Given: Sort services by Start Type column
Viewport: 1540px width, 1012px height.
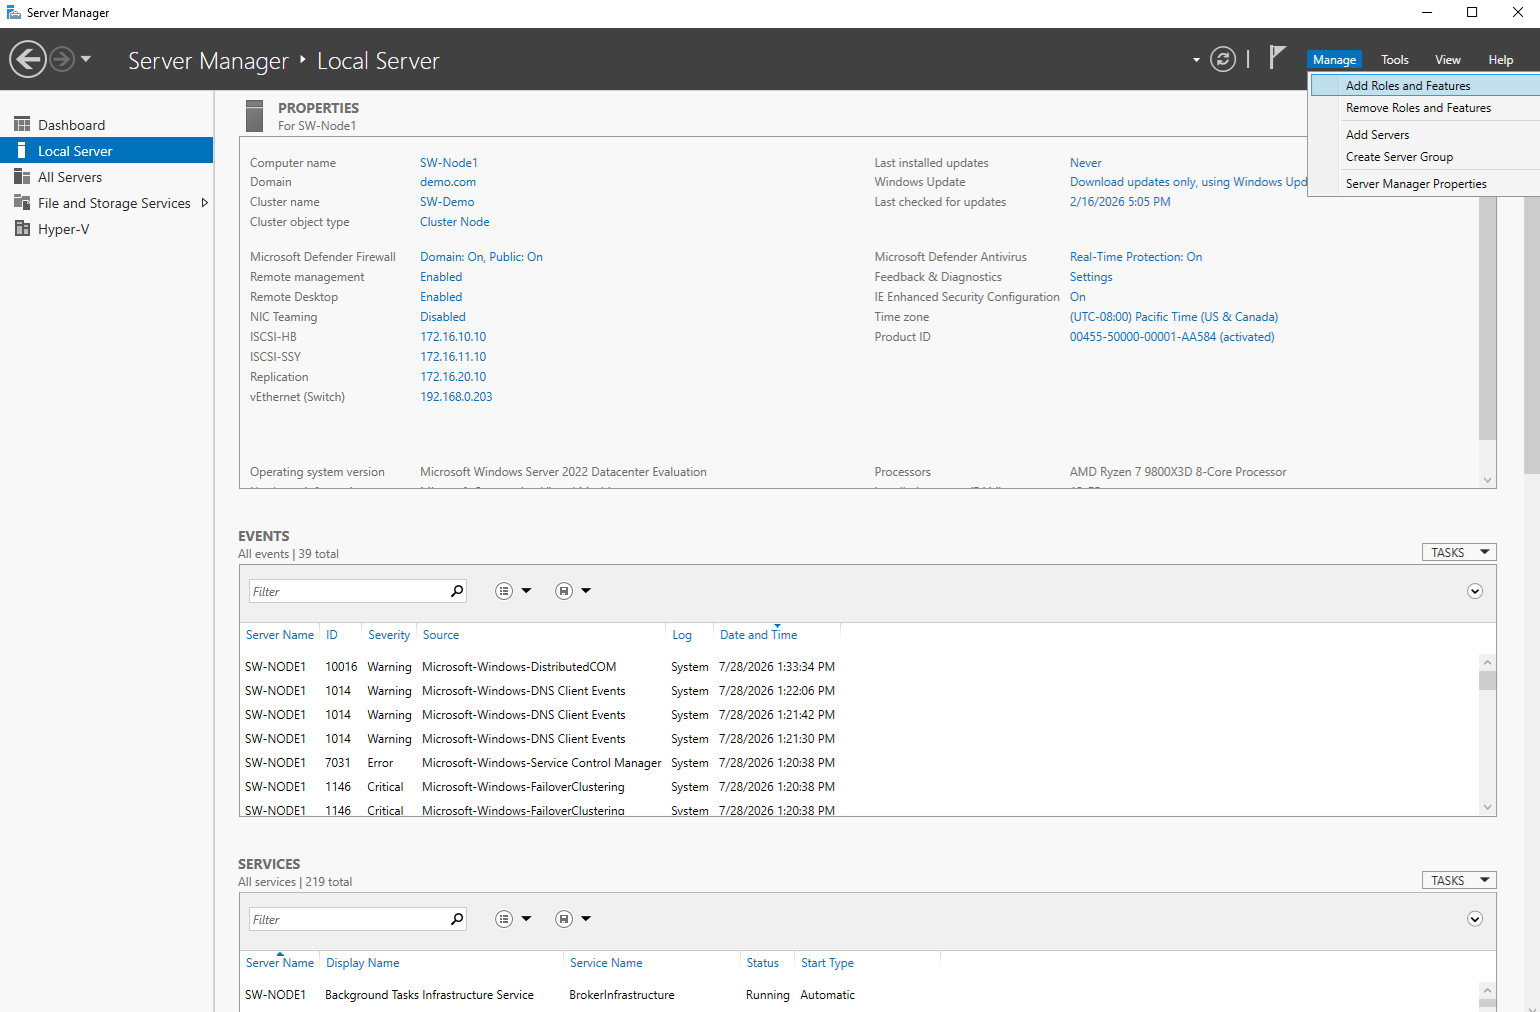Looking at the screenshot, I should pyautogui.click(x=827, y=963).
